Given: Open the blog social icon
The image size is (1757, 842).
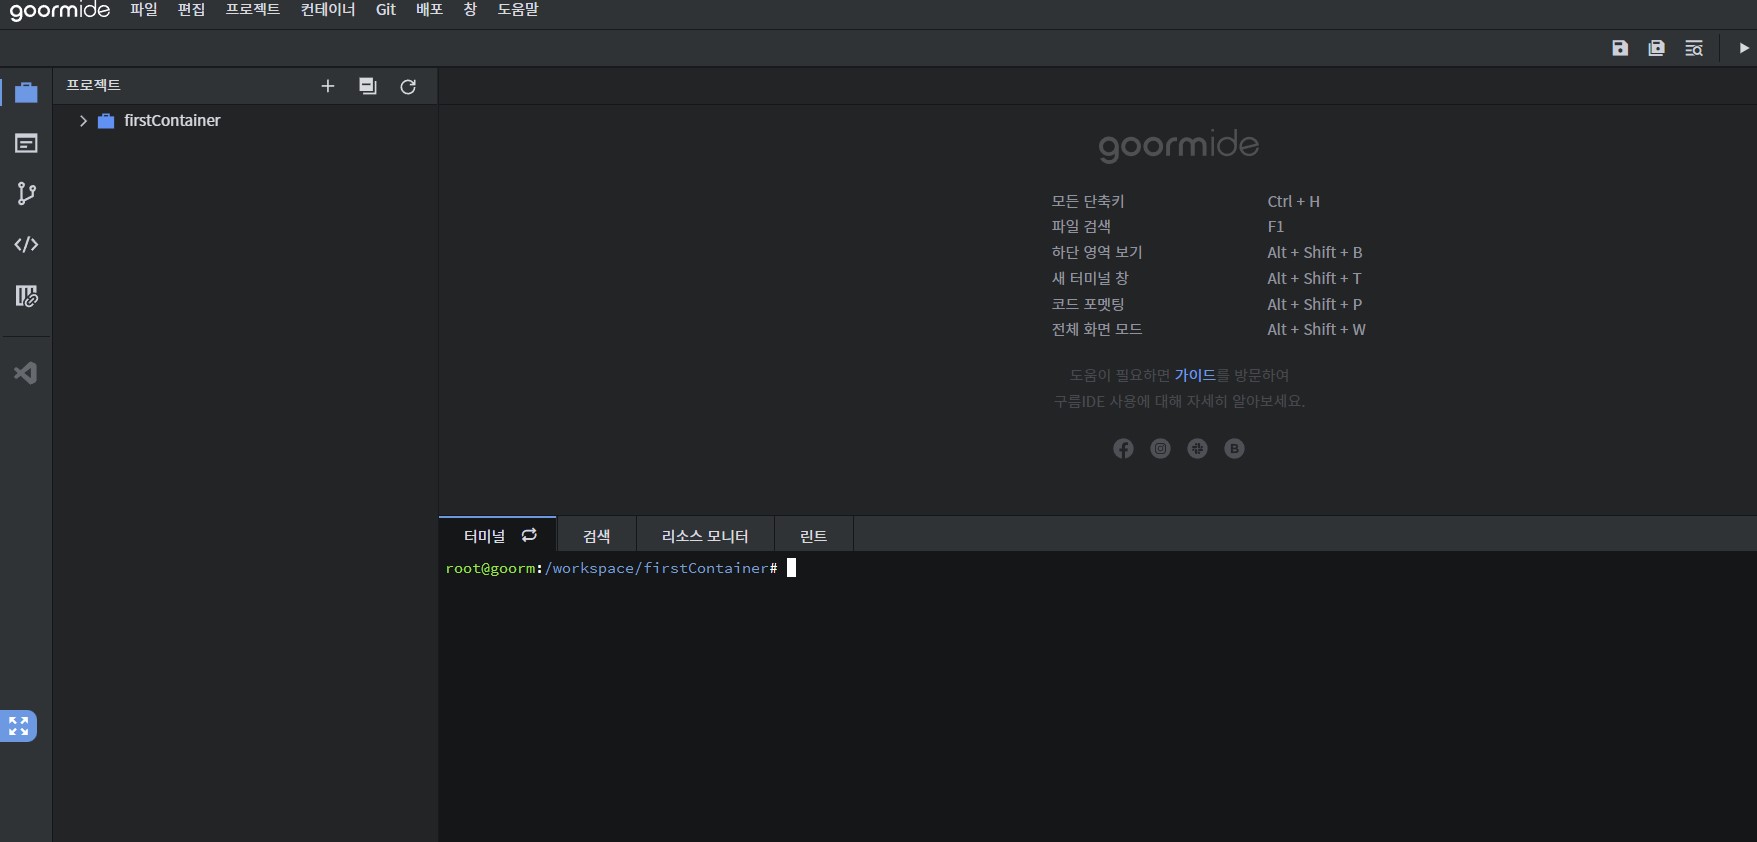Looking at the screenshot, I should [1235, 449].
